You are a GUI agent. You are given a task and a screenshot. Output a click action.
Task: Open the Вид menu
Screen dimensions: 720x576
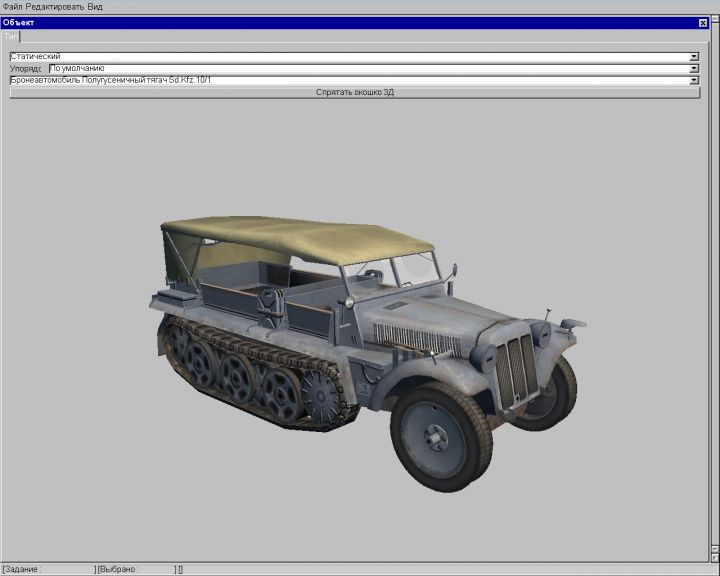[x=95, y=6]
